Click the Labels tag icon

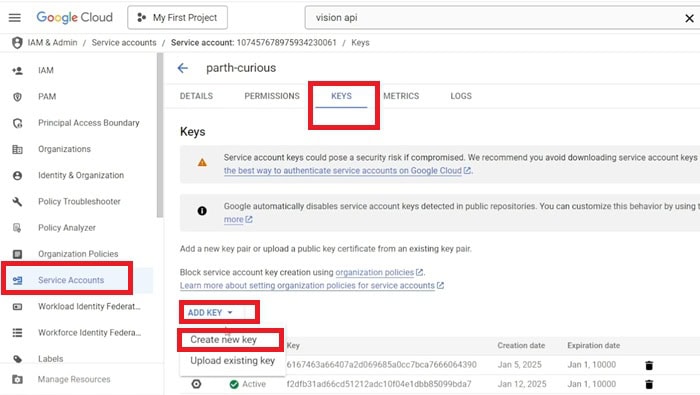tap(17, 359)
